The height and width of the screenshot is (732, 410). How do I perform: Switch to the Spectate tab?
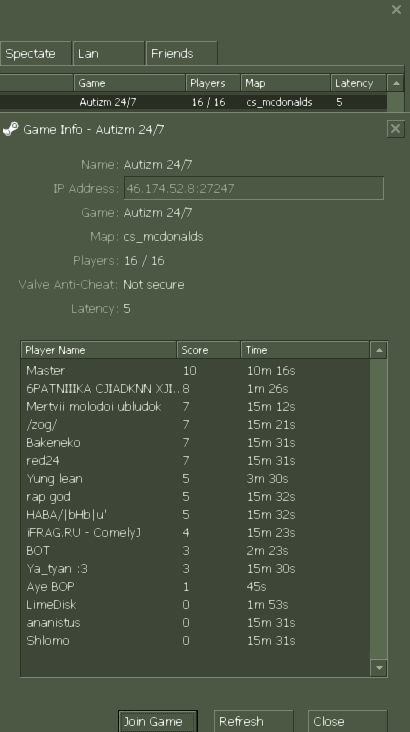coord(35,53)
